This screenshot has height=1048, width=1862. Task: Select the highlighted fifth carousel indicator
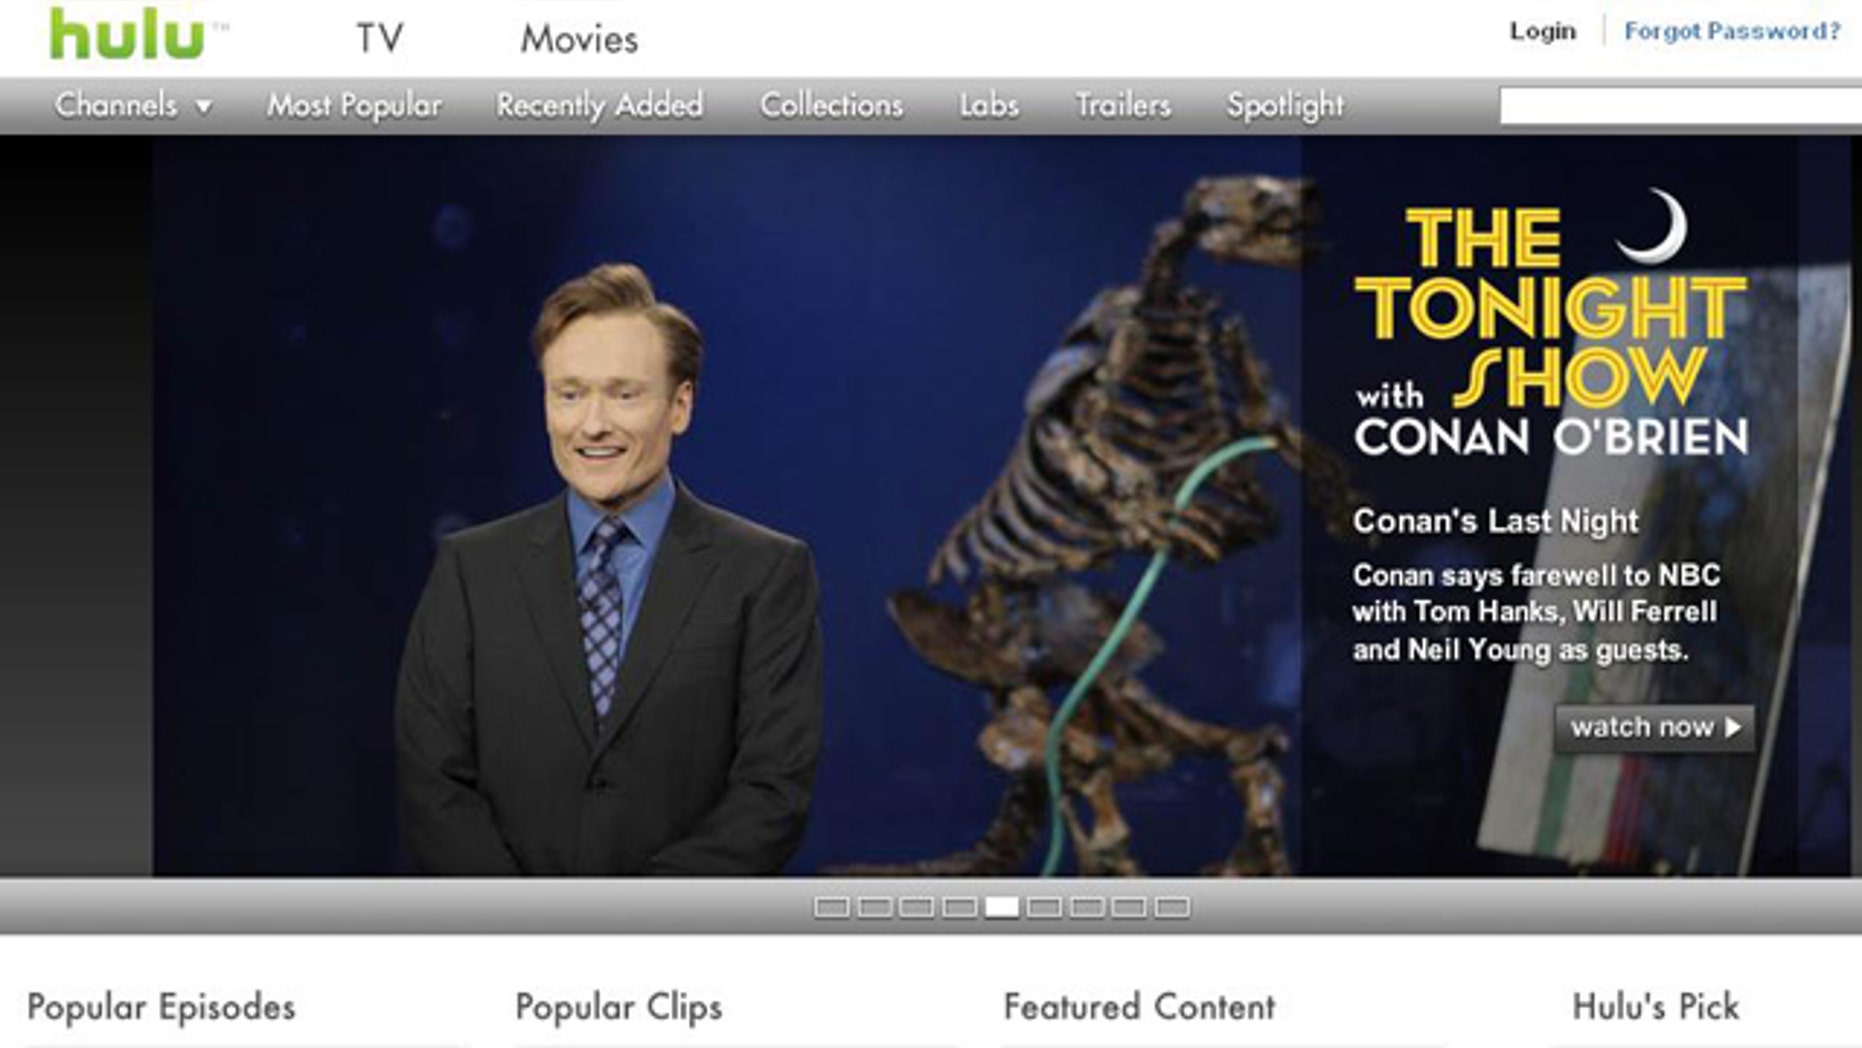[1002, 907]
